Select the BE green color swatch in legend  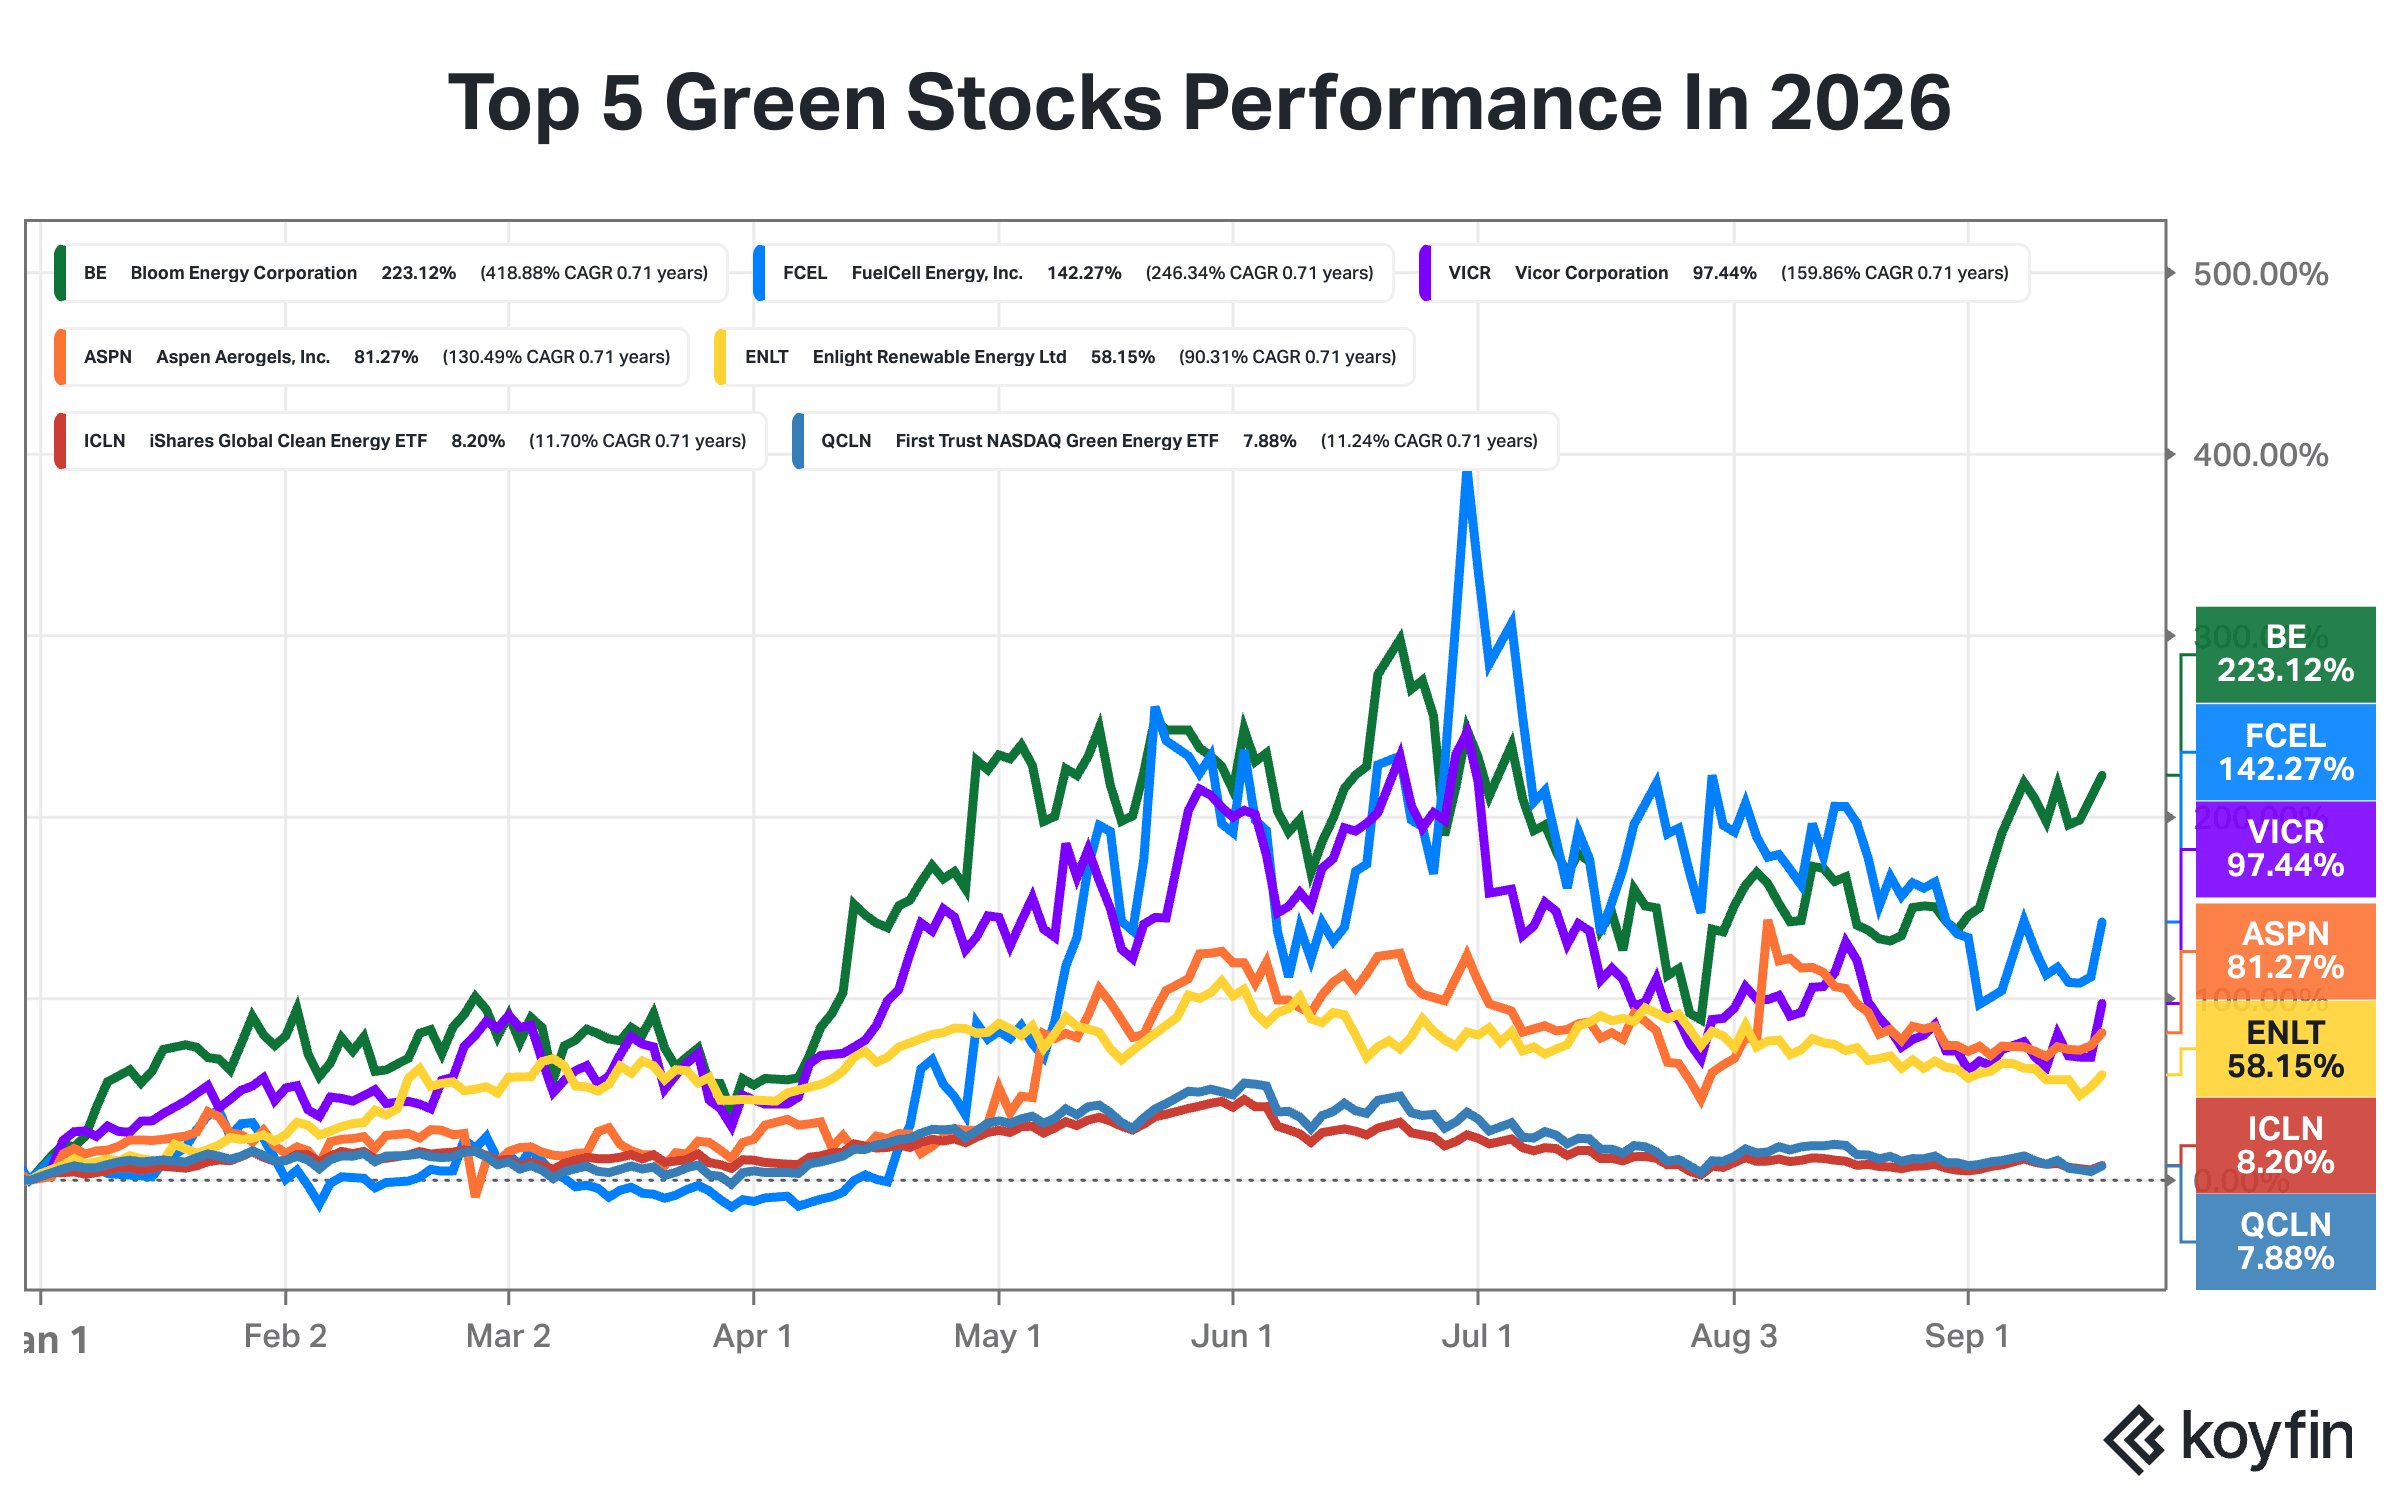click(x=61, y=273)
